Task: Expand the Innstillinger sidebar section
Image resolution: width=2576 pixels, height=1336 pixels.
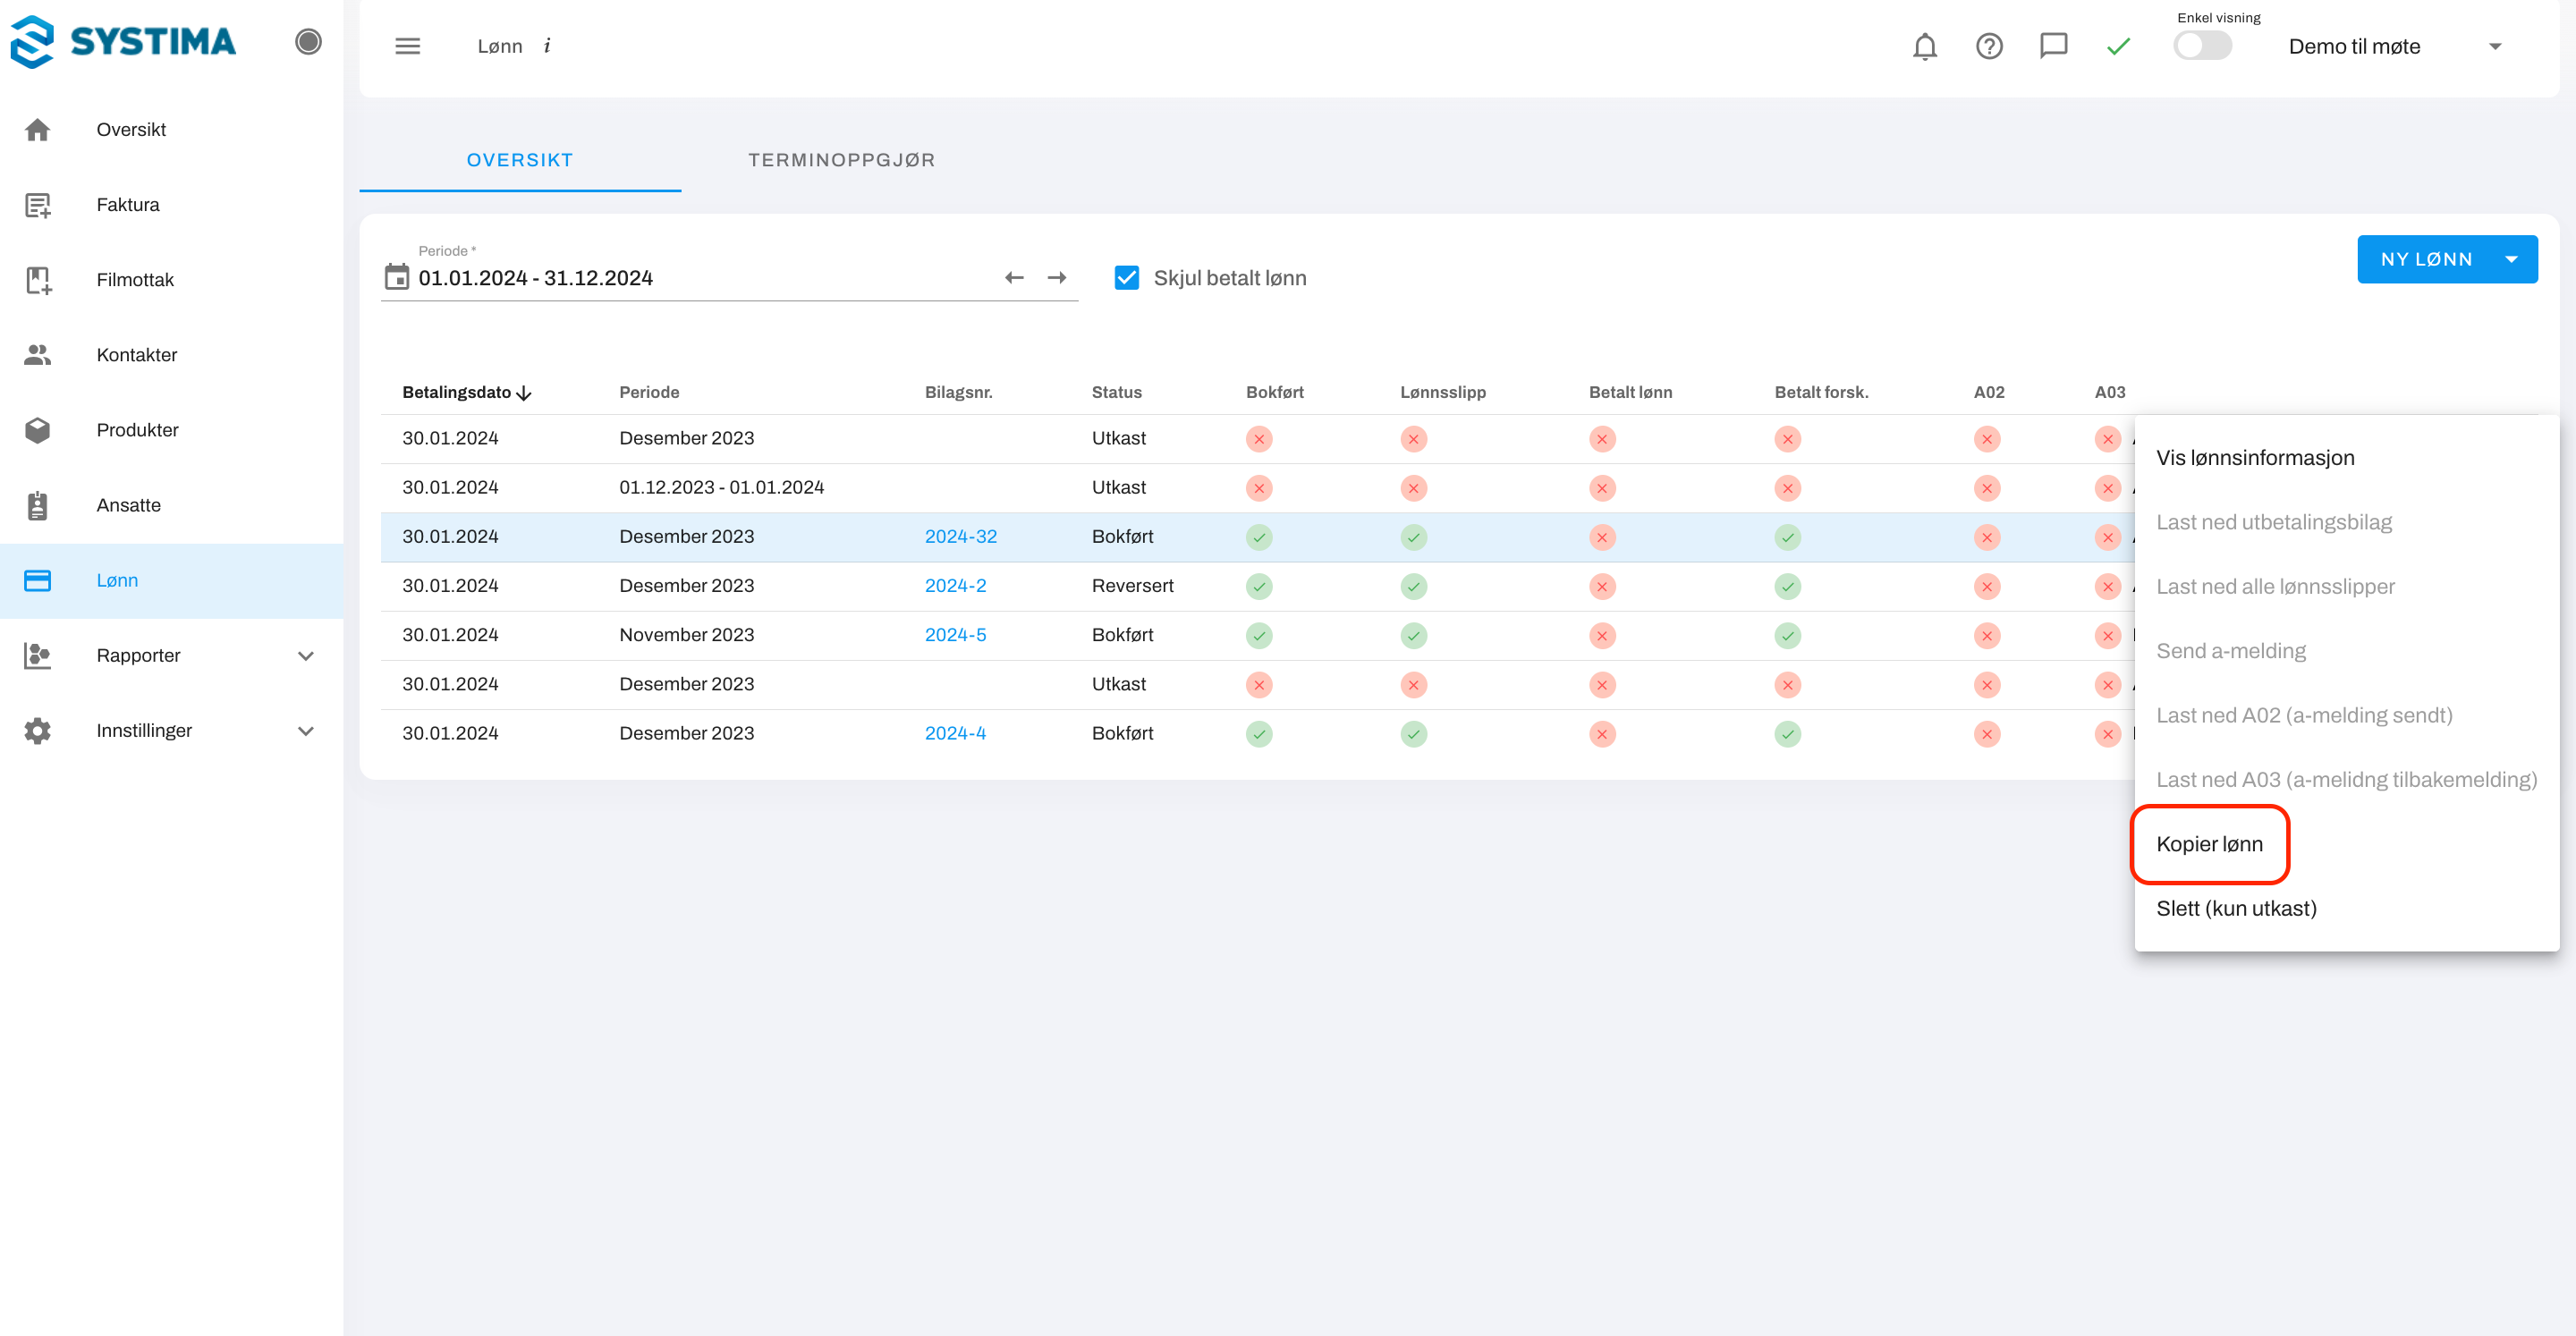Action: pyautogui.click(x=306, y=731)
